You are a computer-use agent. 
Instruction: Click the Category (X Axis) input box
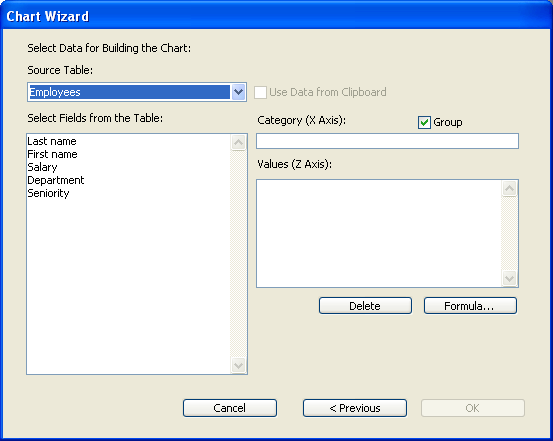pyautogui.click(x=387, y=141)
